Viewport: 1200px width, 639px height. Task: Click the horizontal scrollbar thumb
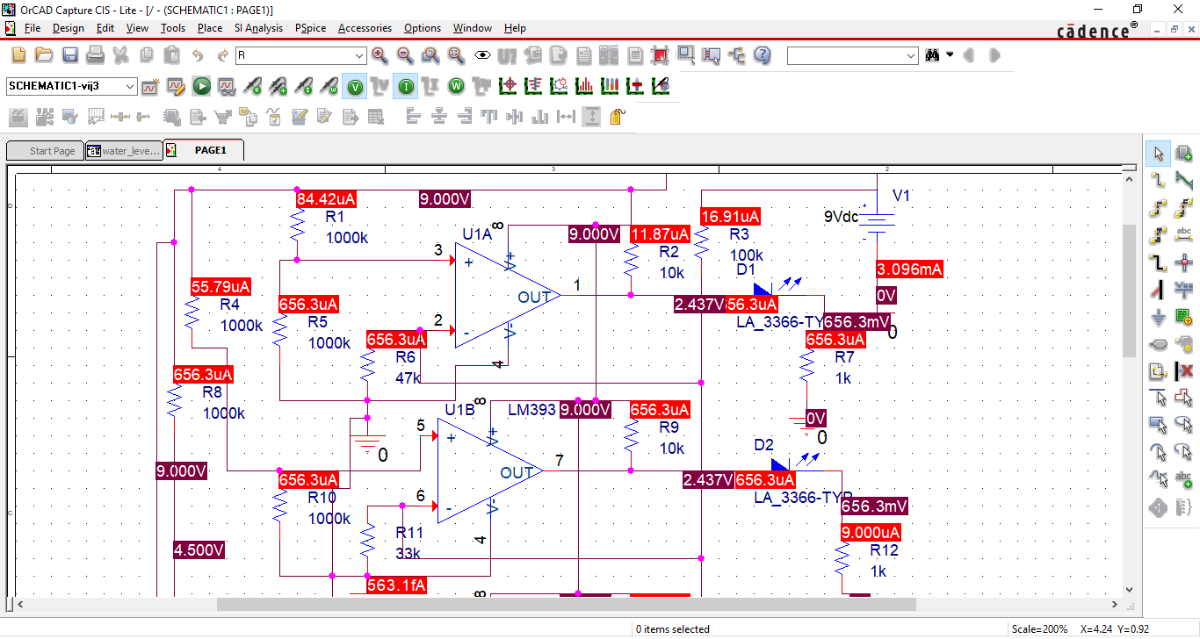[x=566, y=604]
